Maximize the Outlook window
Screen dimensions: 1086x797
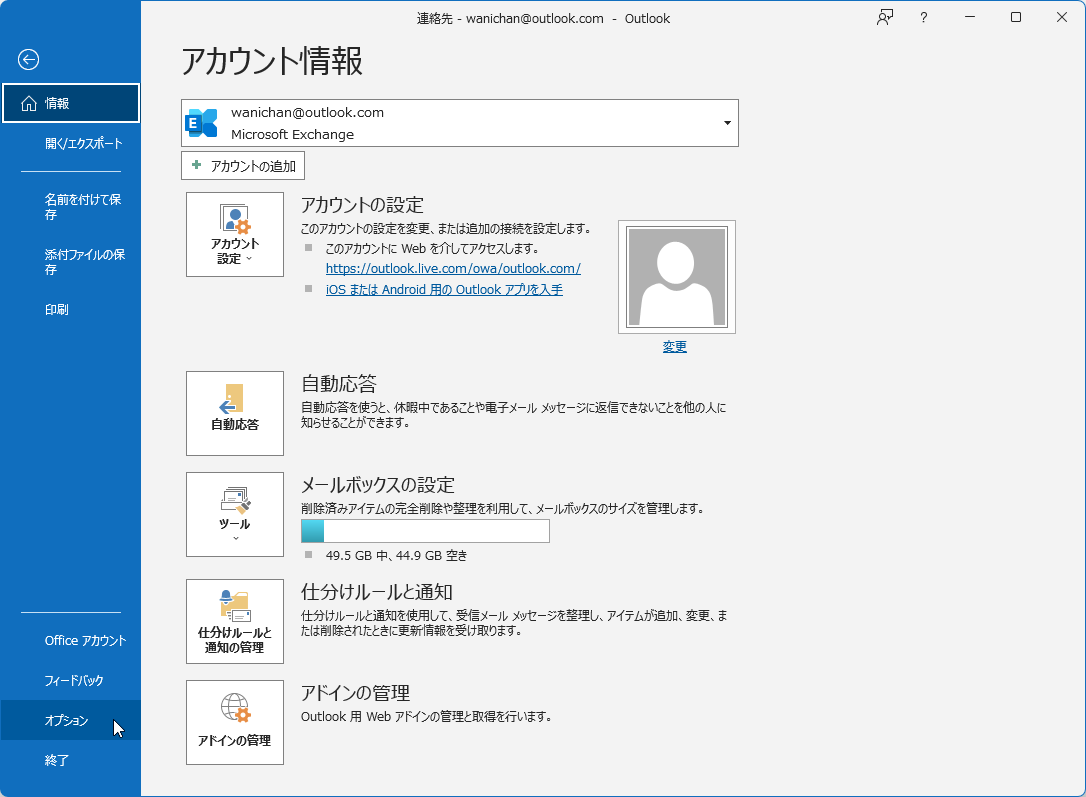(1016, 17)
